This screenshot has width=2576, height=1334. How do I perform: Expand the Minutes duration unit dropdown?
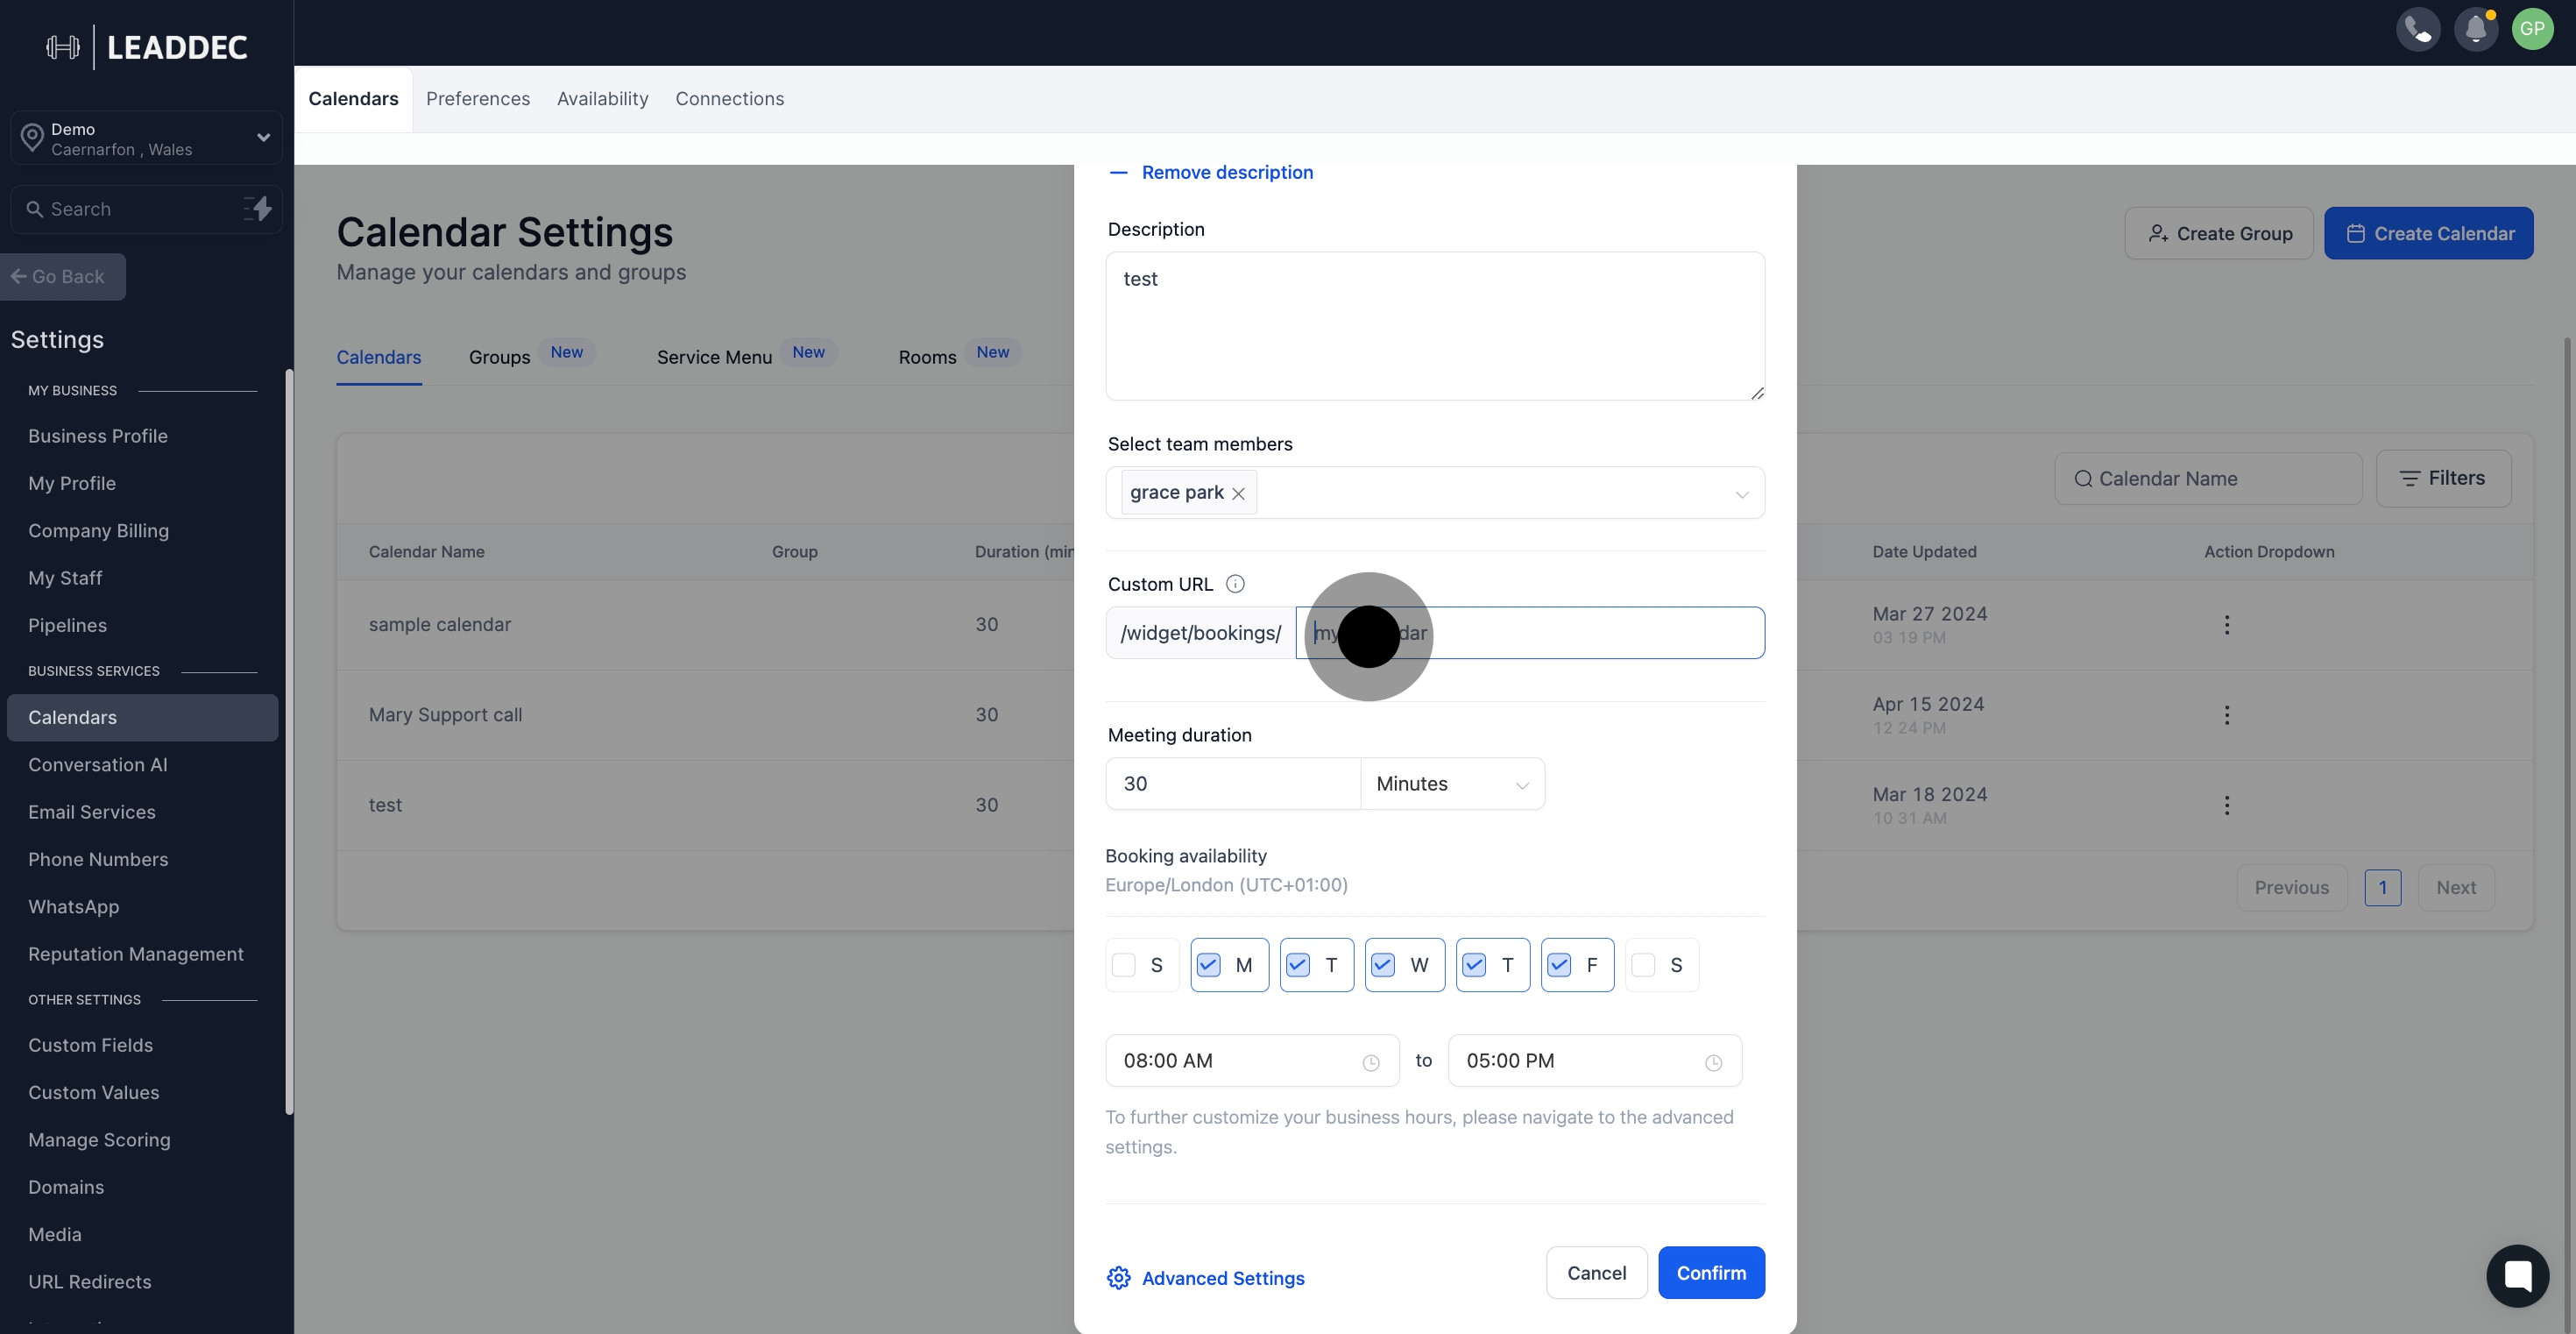pyautogui.click(x=1452, y=784)
